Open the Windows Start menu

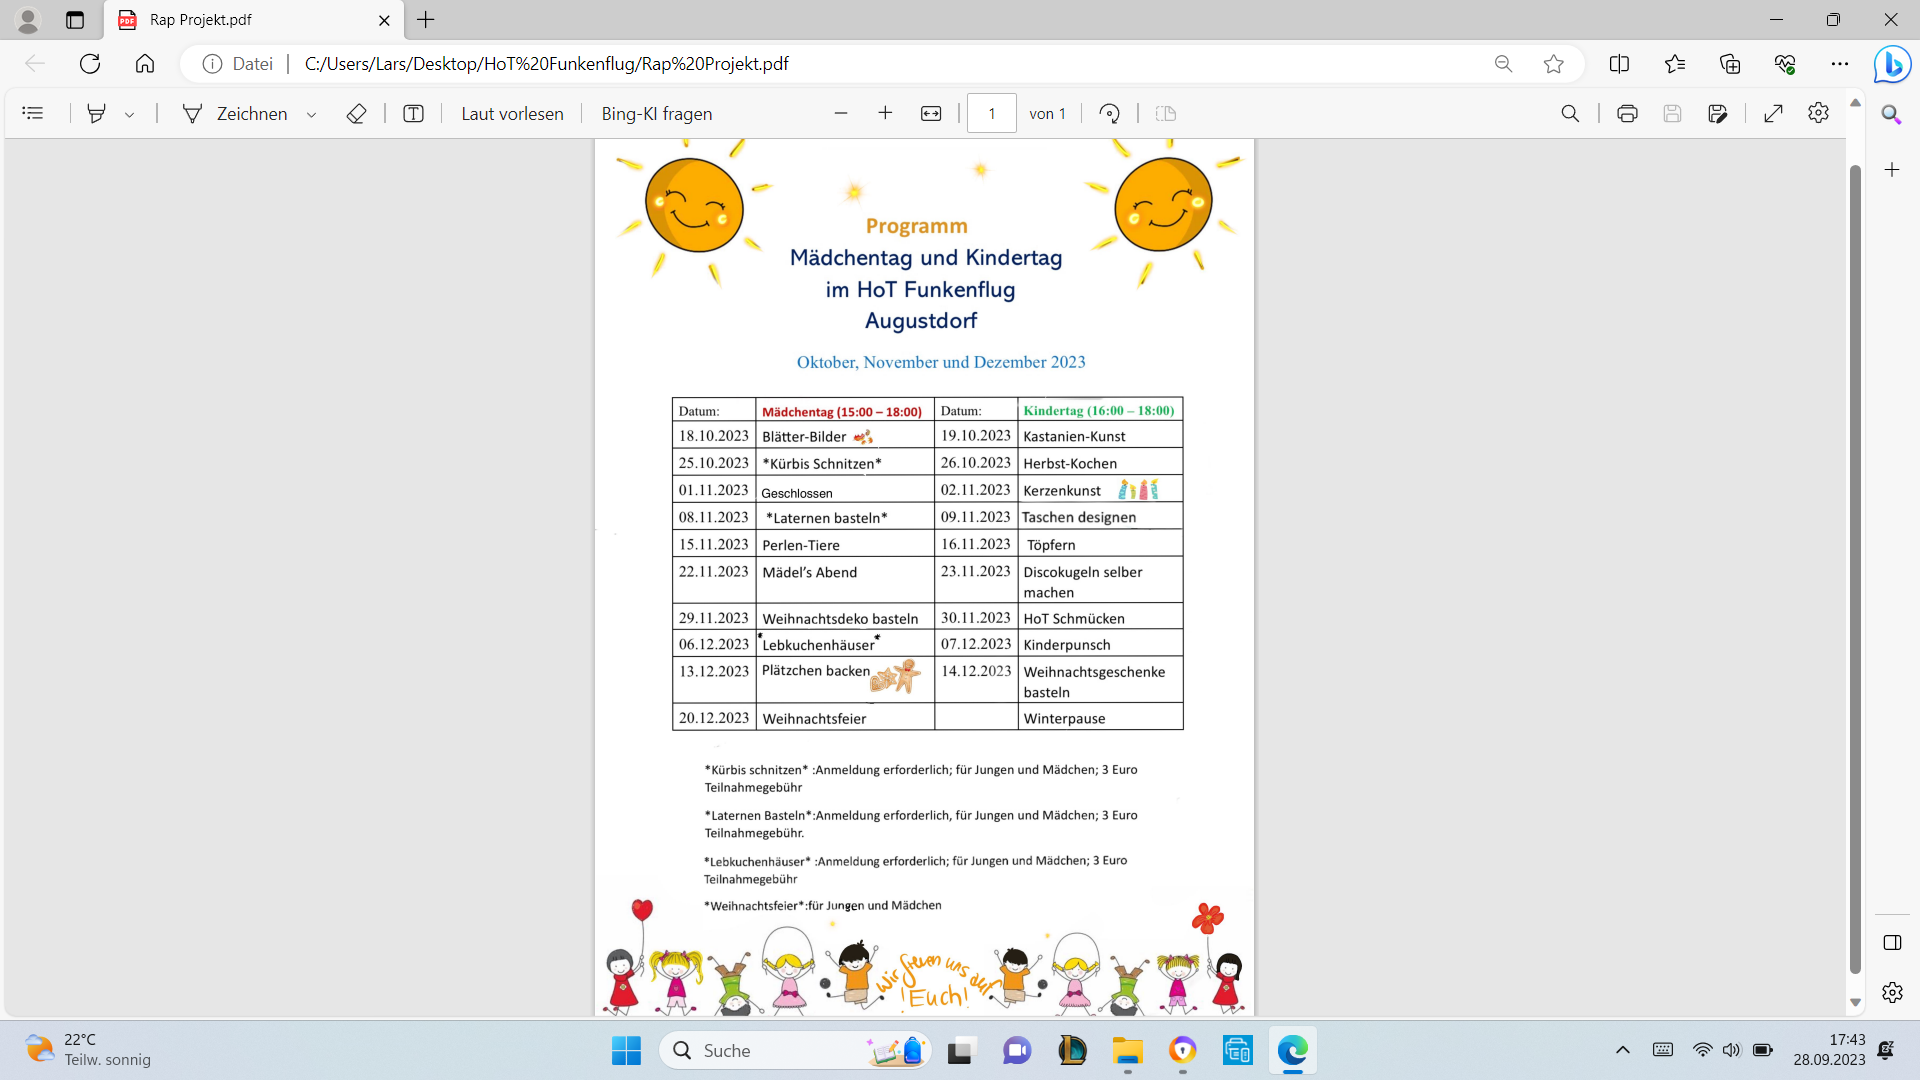click(x=627, y=1051)
